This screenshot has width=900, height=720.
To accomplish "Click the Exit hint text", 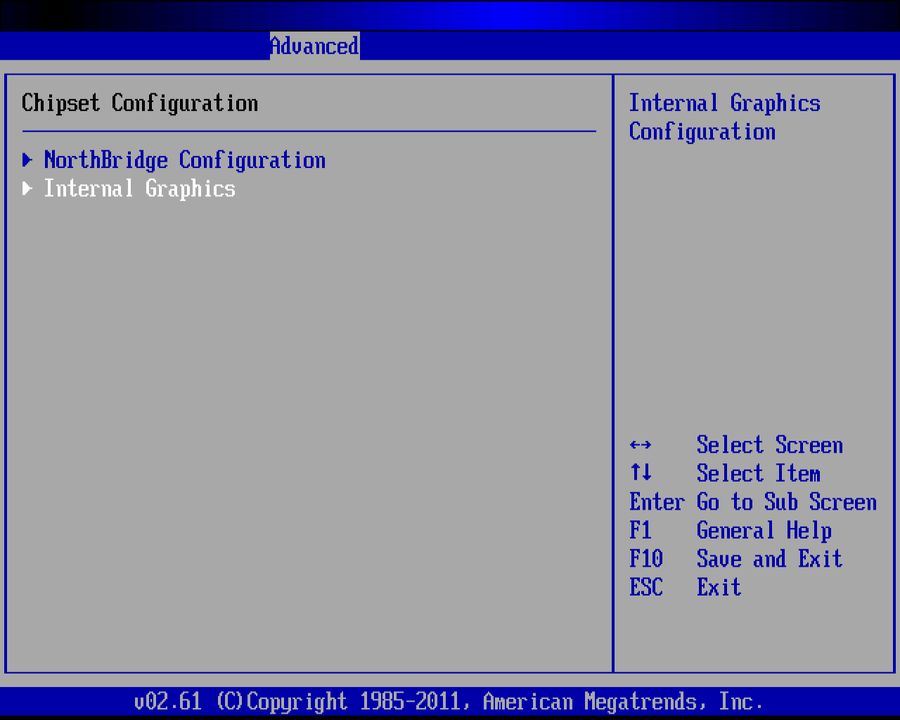I will point(719,587).
